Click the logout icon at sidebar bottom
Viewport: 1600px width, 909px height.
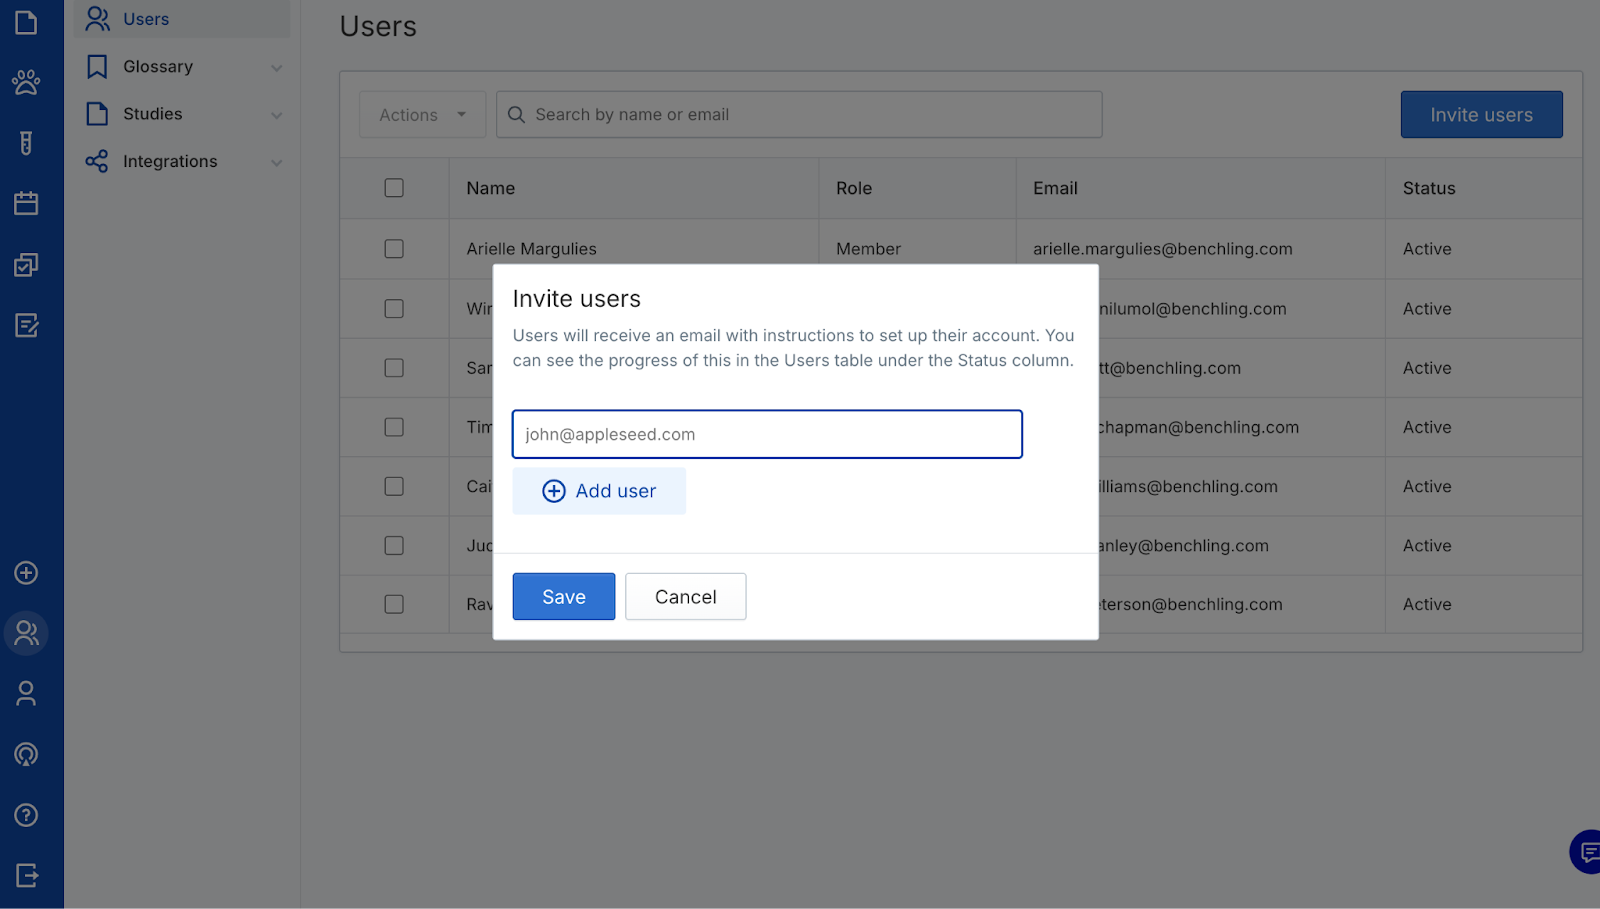coord(26,876)
